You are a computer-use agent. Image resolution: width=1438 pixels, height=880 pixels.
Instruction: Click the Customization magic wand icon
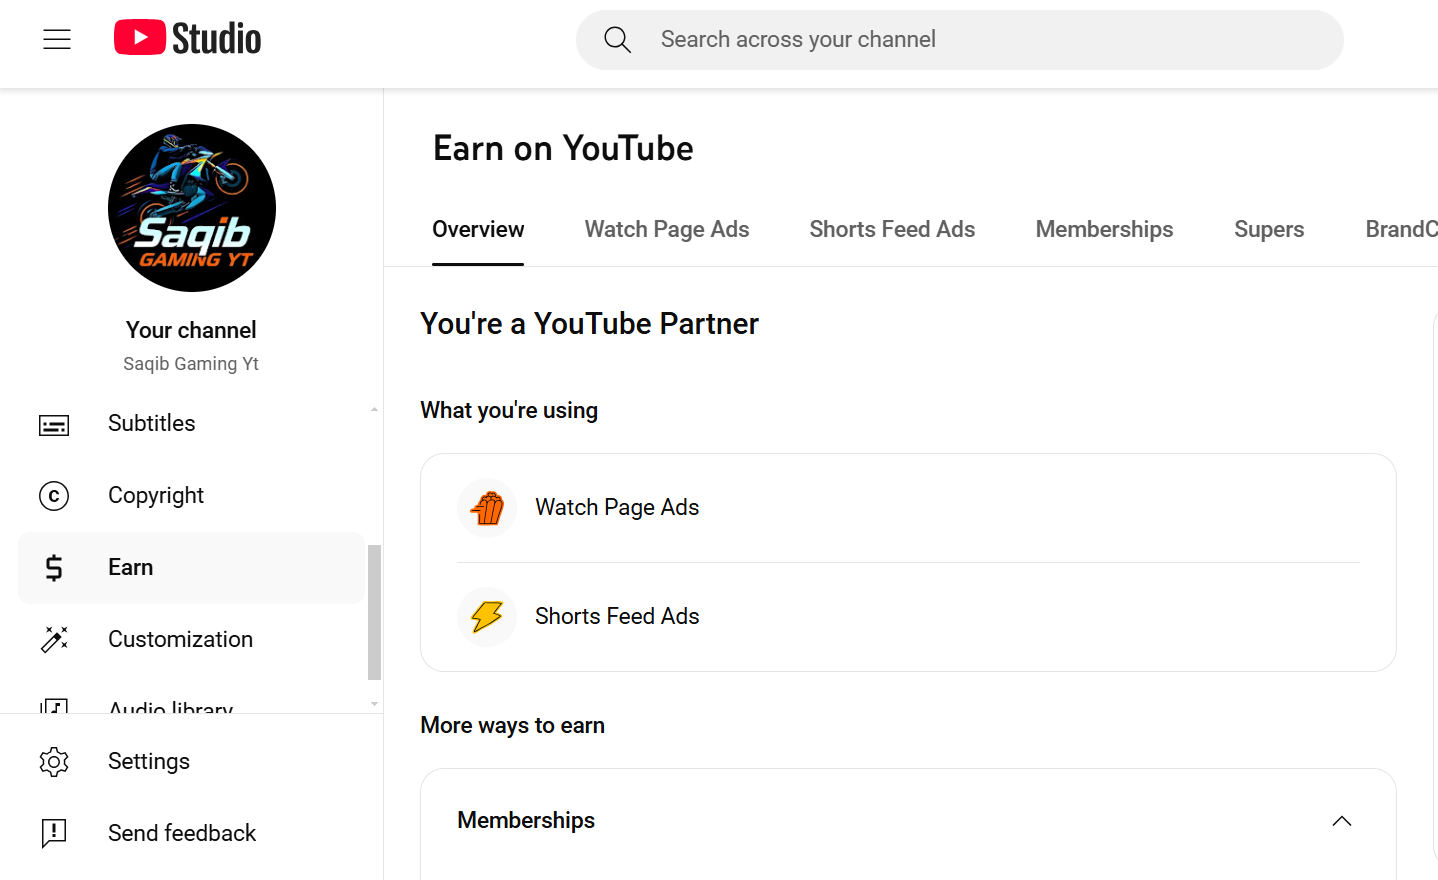point(54,640)
